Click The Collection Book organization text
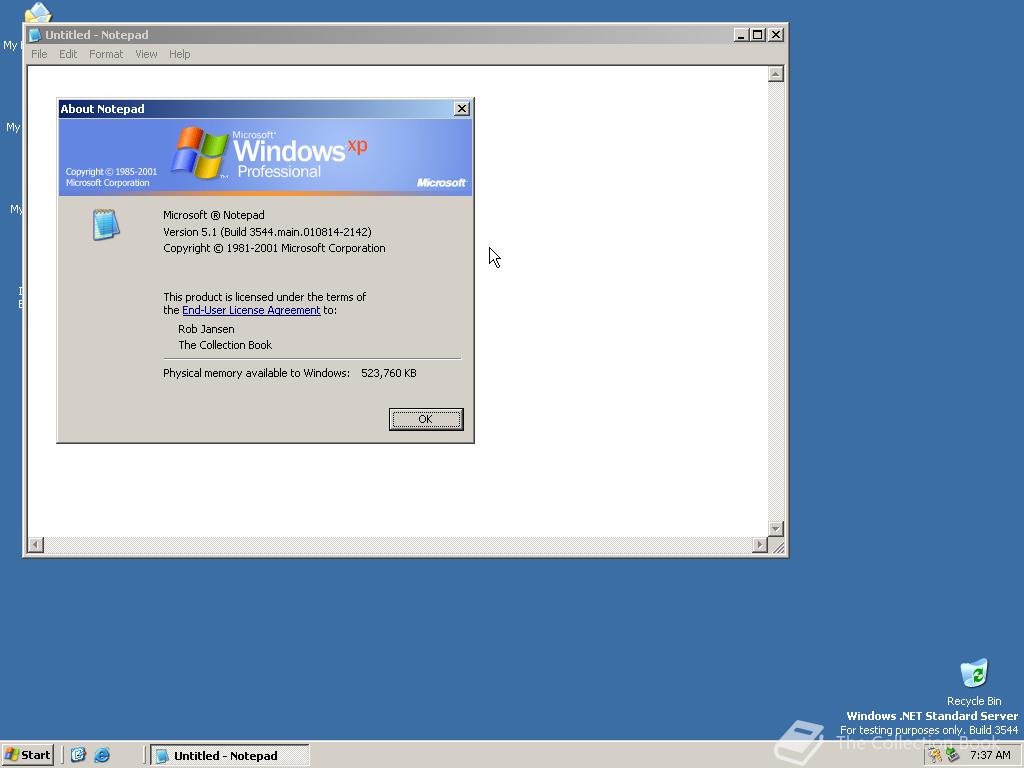 pos(225,345)
